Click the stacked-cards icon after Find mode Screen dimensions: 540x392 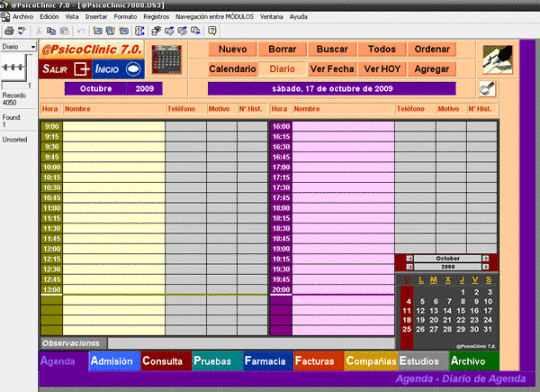[169, 31]
